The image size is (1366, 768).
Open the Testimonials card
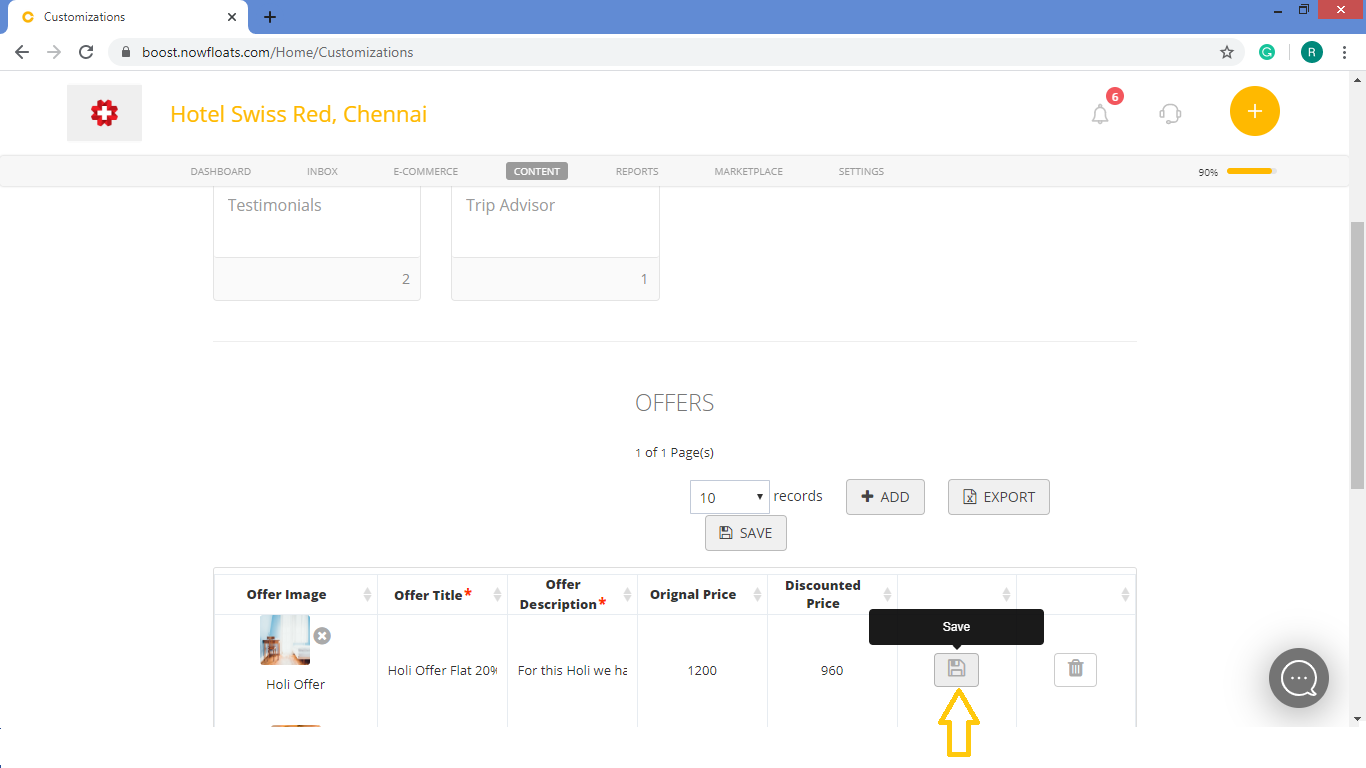[317, 243]
